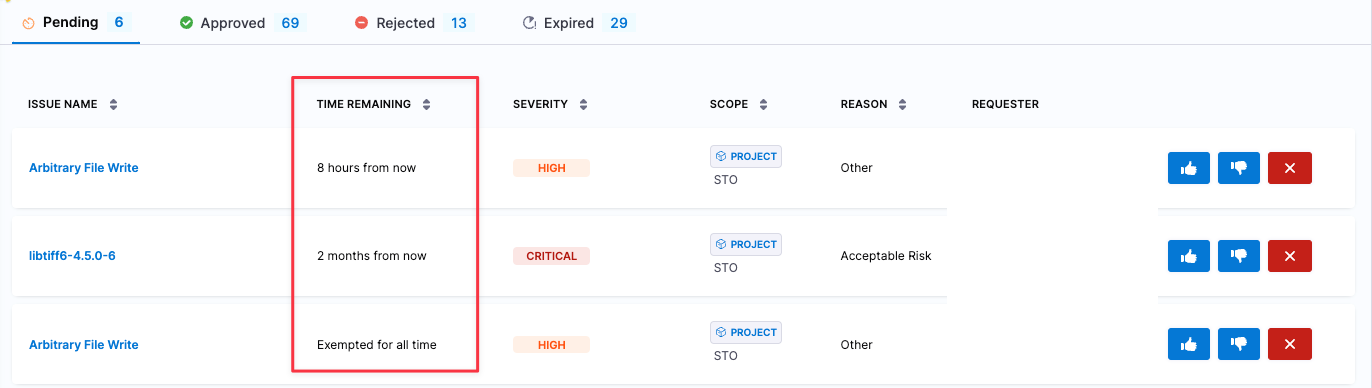Approve the libtiff6-4.5.0-6 exemption with thumbs up

(1189, 256)
